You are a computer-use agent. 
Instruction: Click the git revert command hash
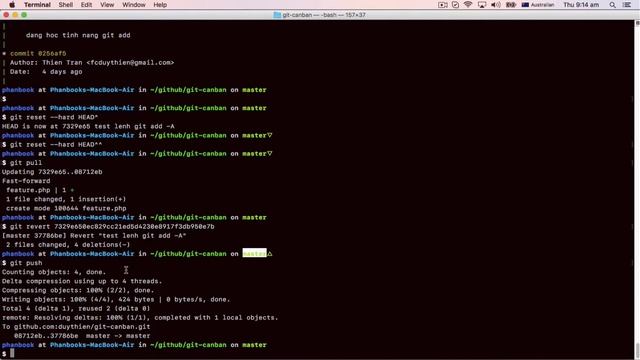134,227
